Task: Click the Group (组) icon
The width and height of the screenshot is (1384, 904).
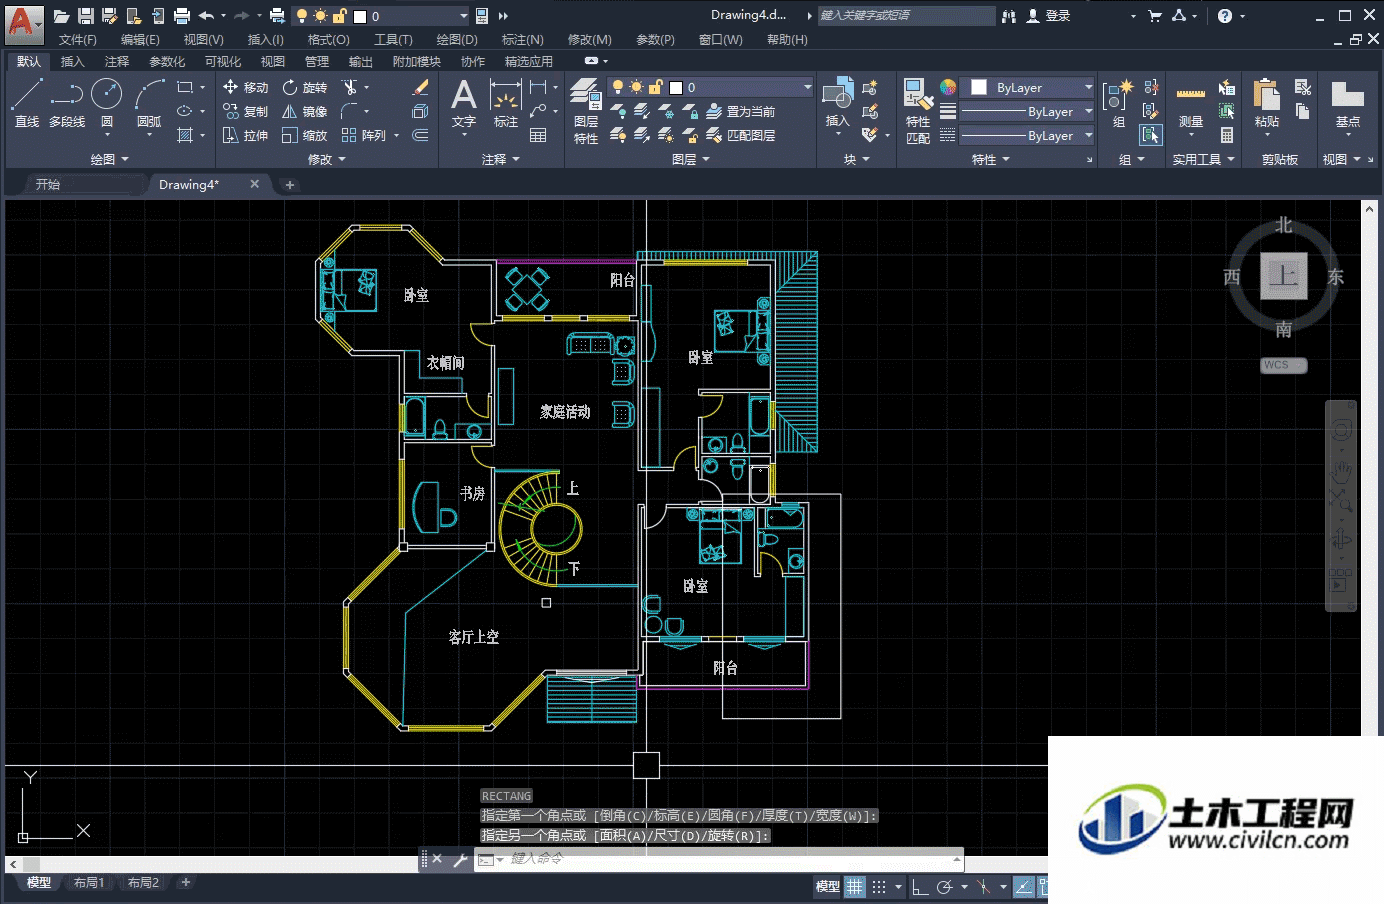Action: (x=1118, y=104)
